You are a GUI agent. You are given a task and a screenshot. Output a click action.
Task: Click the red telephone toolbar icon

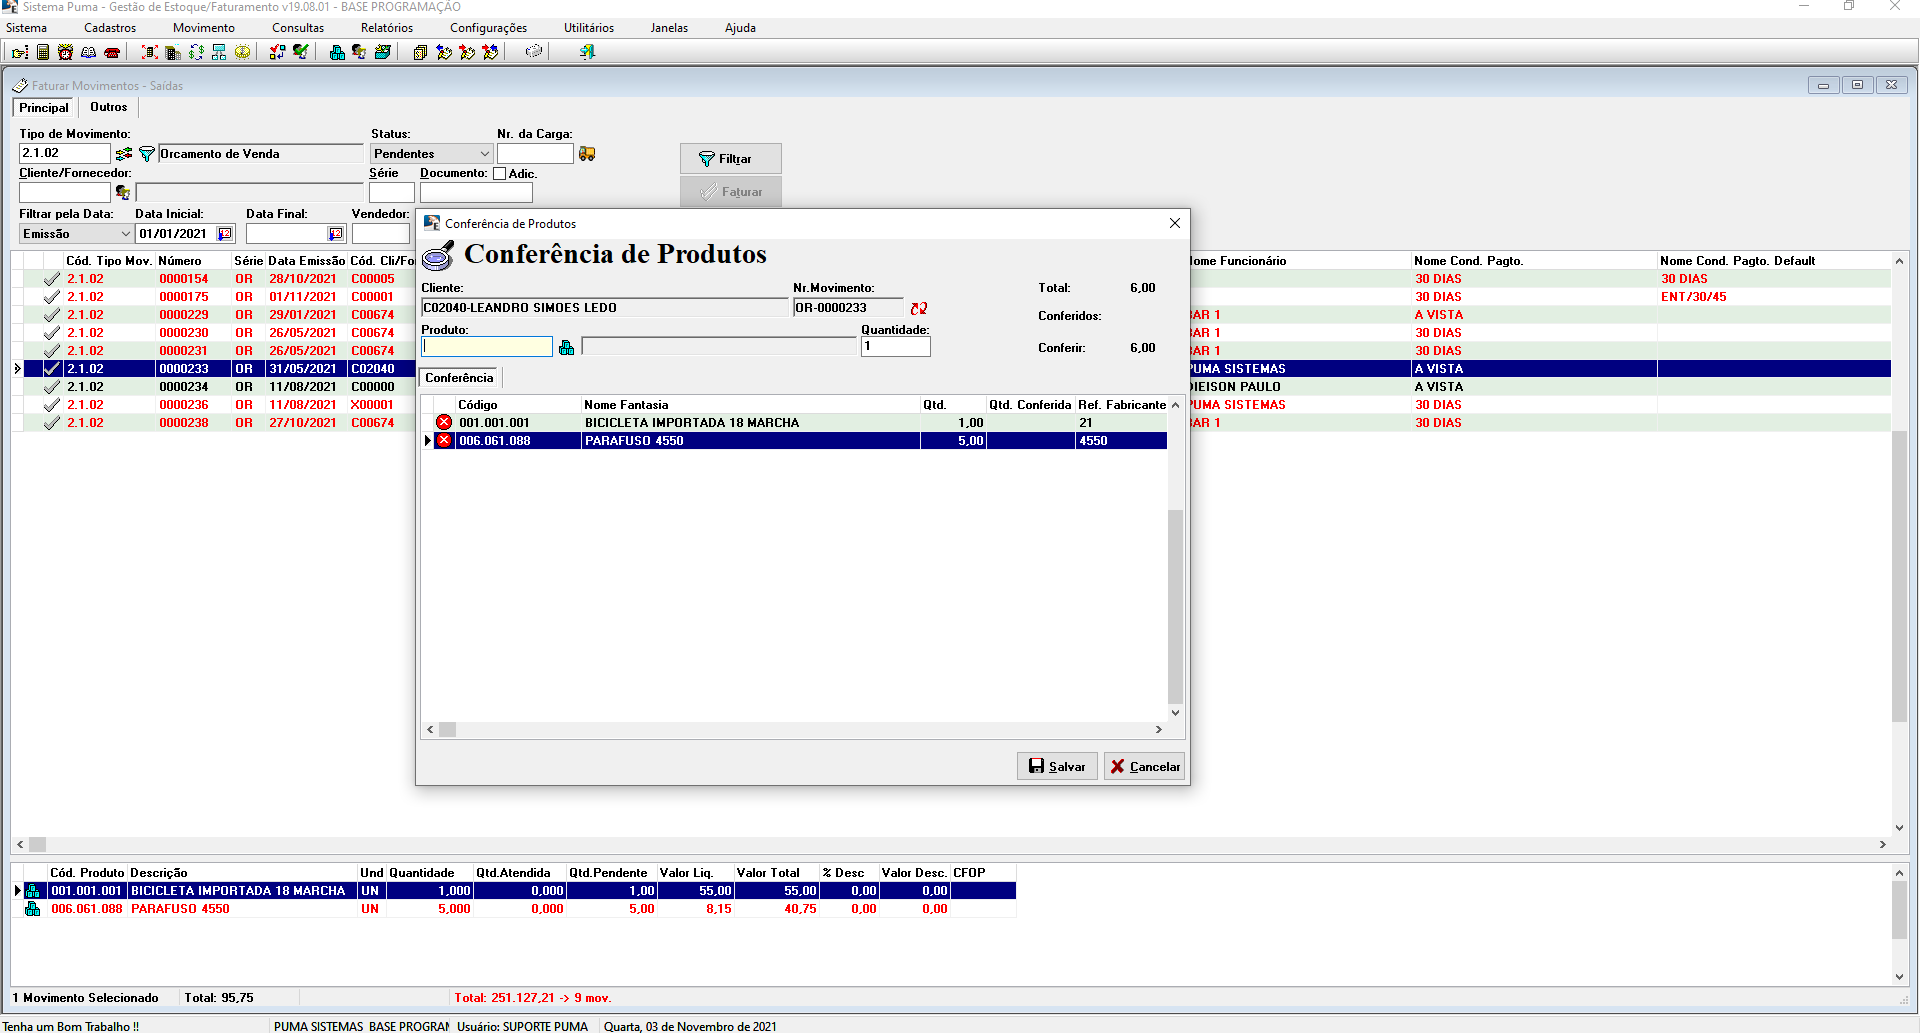point(112,52)
